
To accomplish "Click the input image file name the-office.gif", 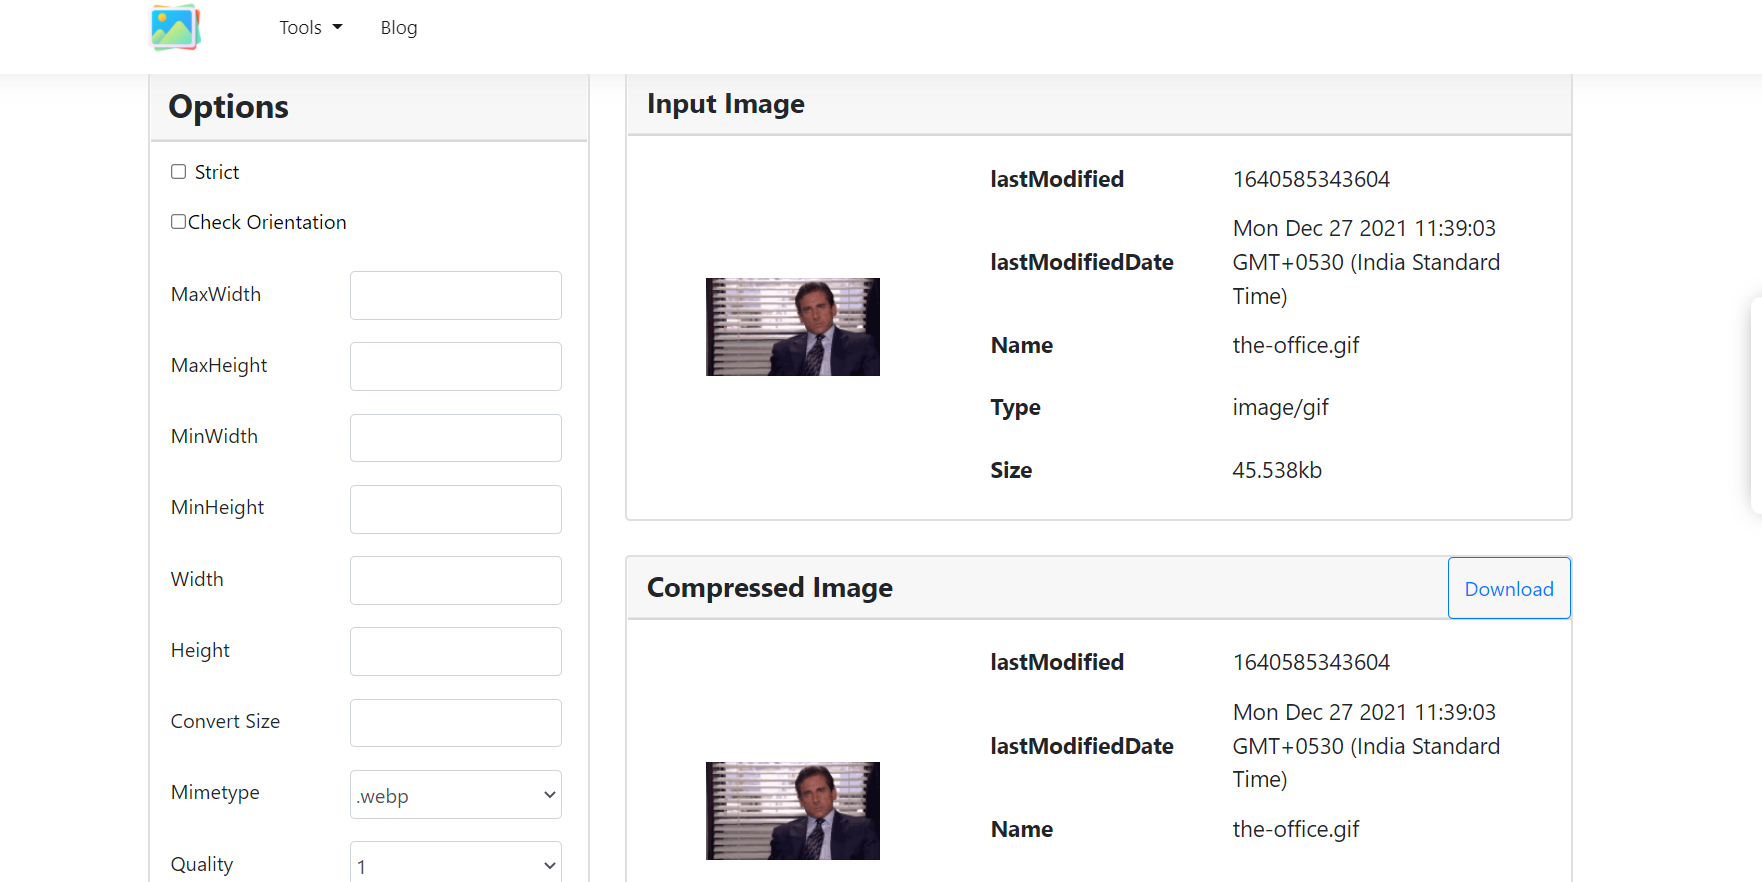I will (x=1295, y=346).
